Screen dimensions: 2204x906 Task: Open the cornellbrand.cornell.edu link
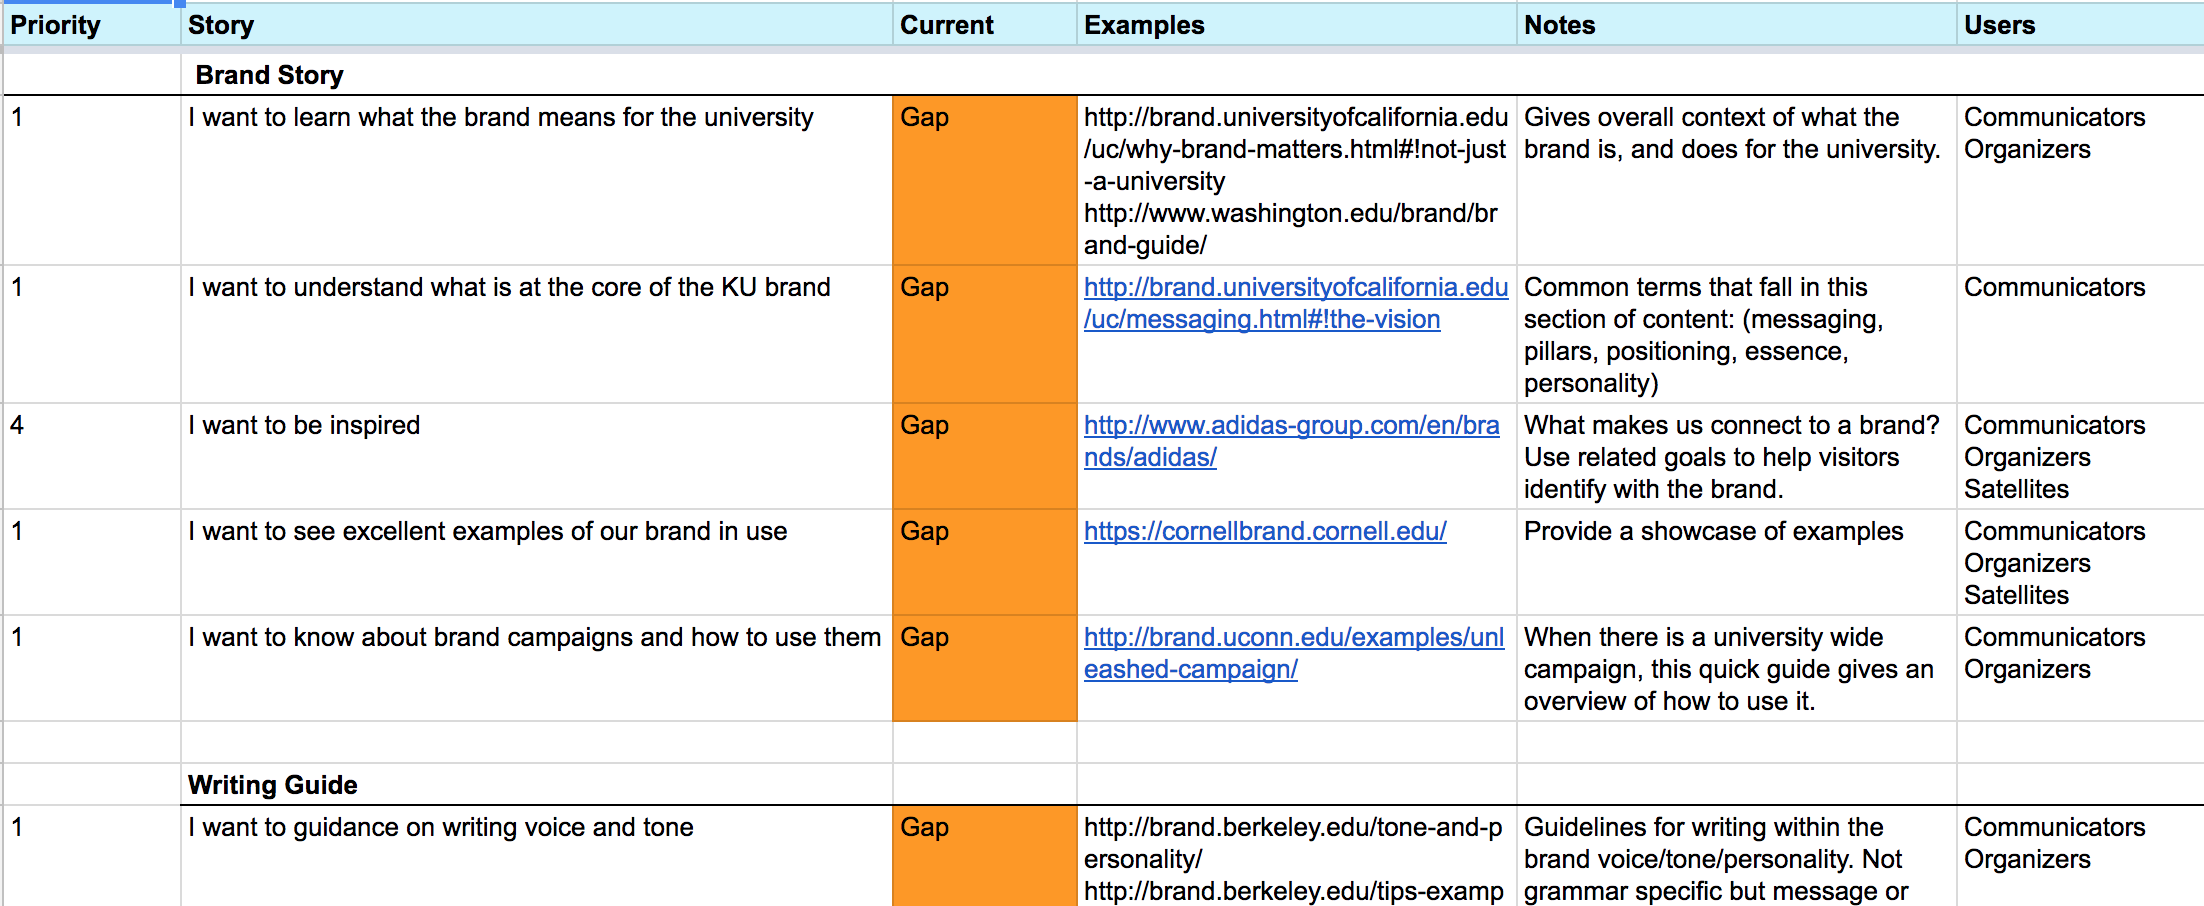1265,531
